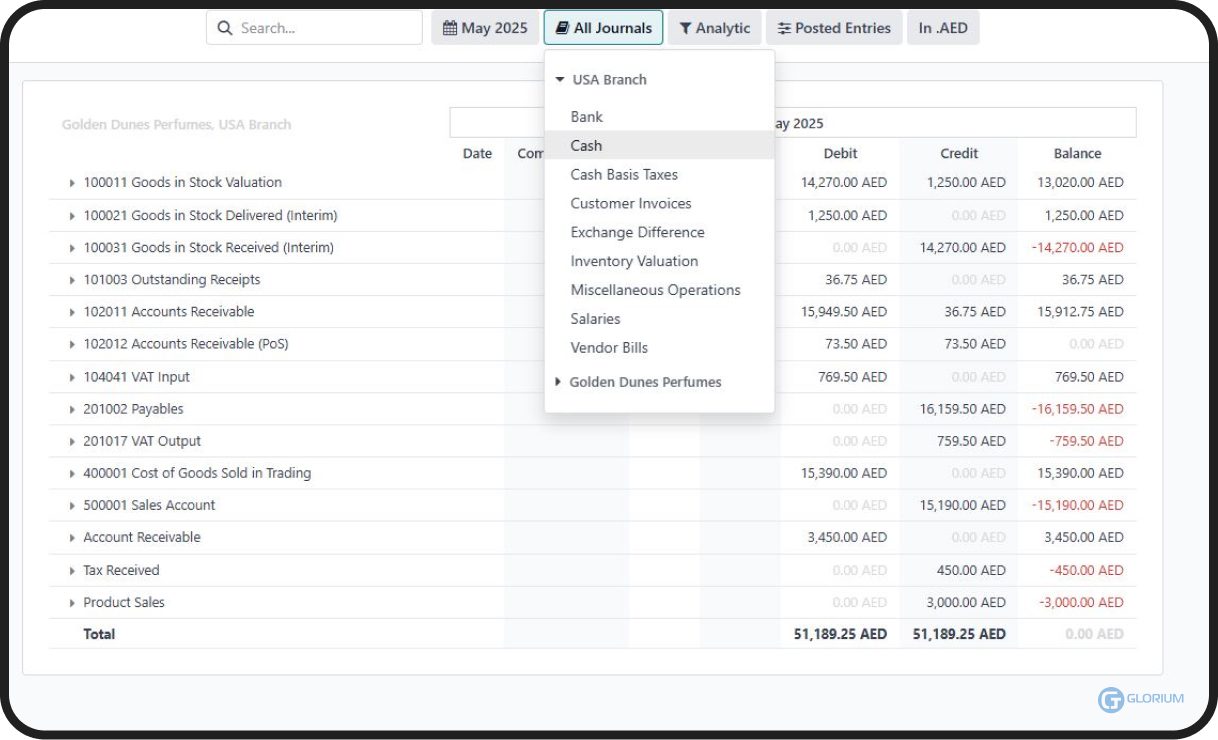Select the Bank journal entry
Screen dimensions: 1218x740
point(587,117)
